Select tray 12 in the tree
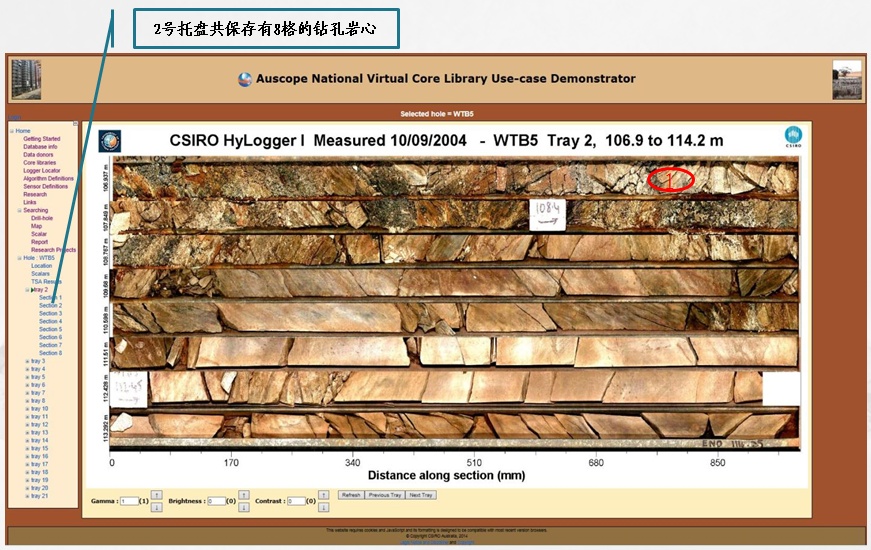The image size is (871, 550). [39, 424]
